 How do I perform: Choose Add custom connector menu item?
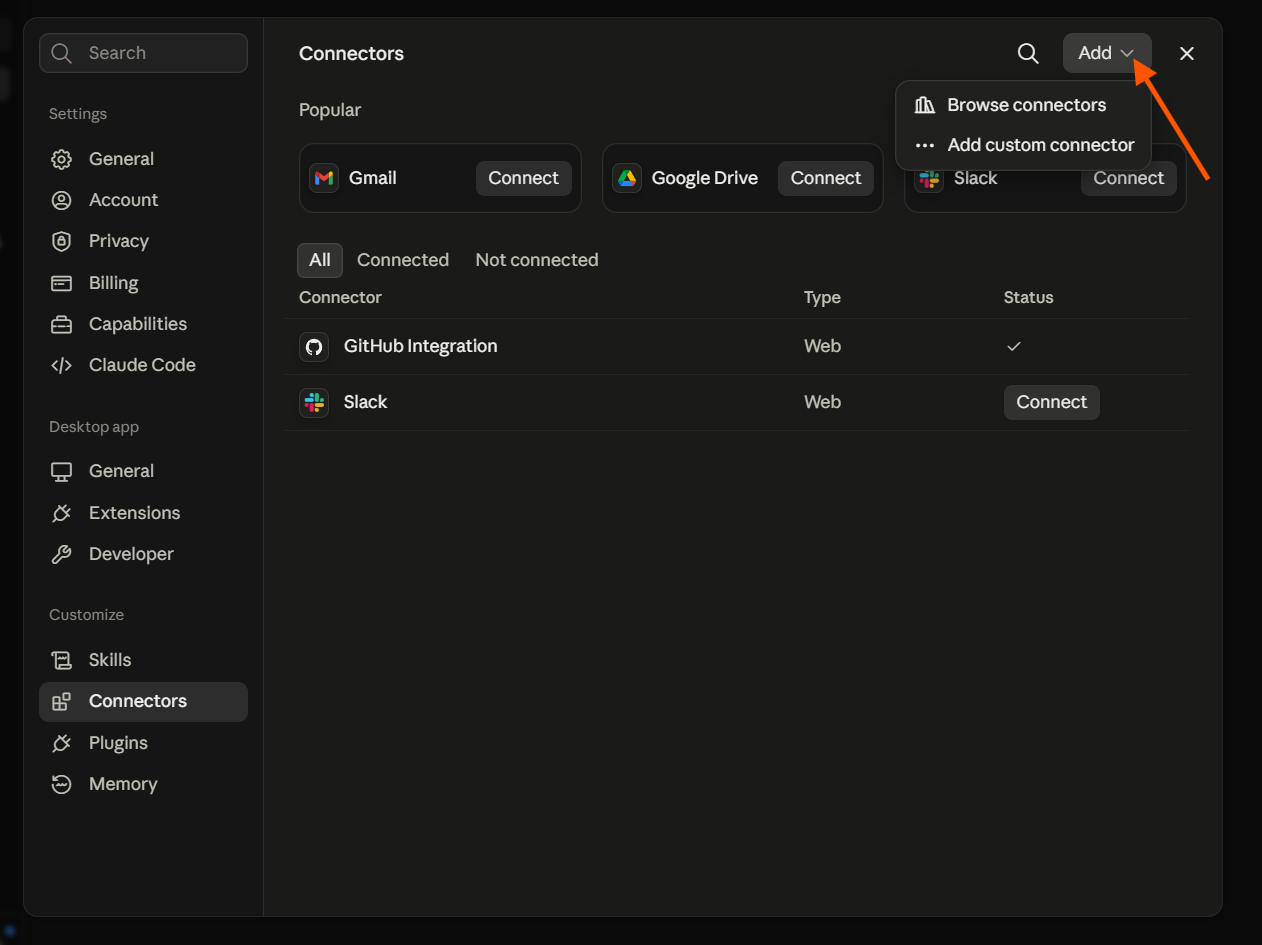[1023, 145]
